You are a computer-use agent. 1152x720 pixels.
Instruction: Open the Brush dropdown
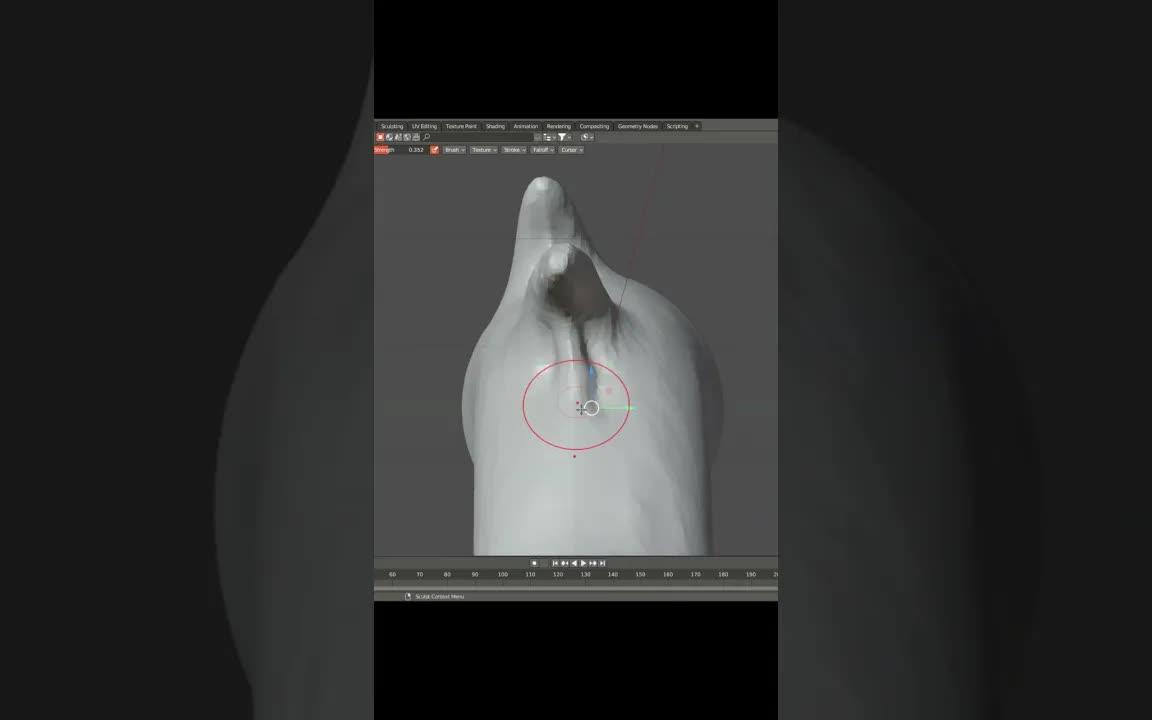tap(453, 150)
